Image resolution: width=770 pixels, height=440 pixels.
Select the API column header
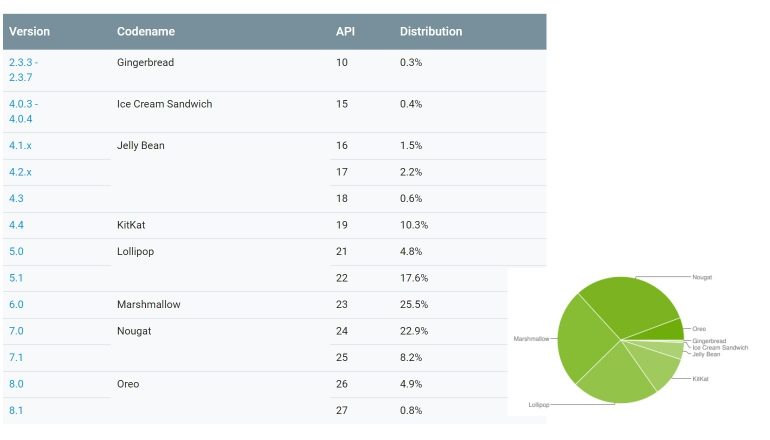coord(345,32)
